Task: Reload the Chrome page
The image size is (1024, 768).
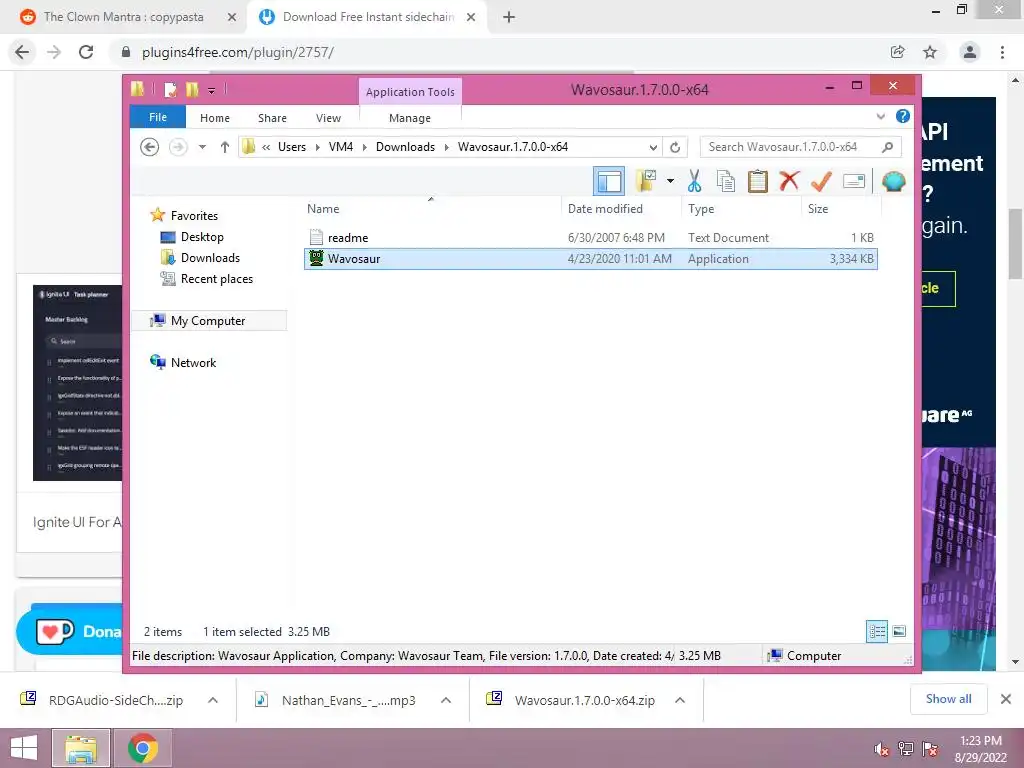Action: 86,52
